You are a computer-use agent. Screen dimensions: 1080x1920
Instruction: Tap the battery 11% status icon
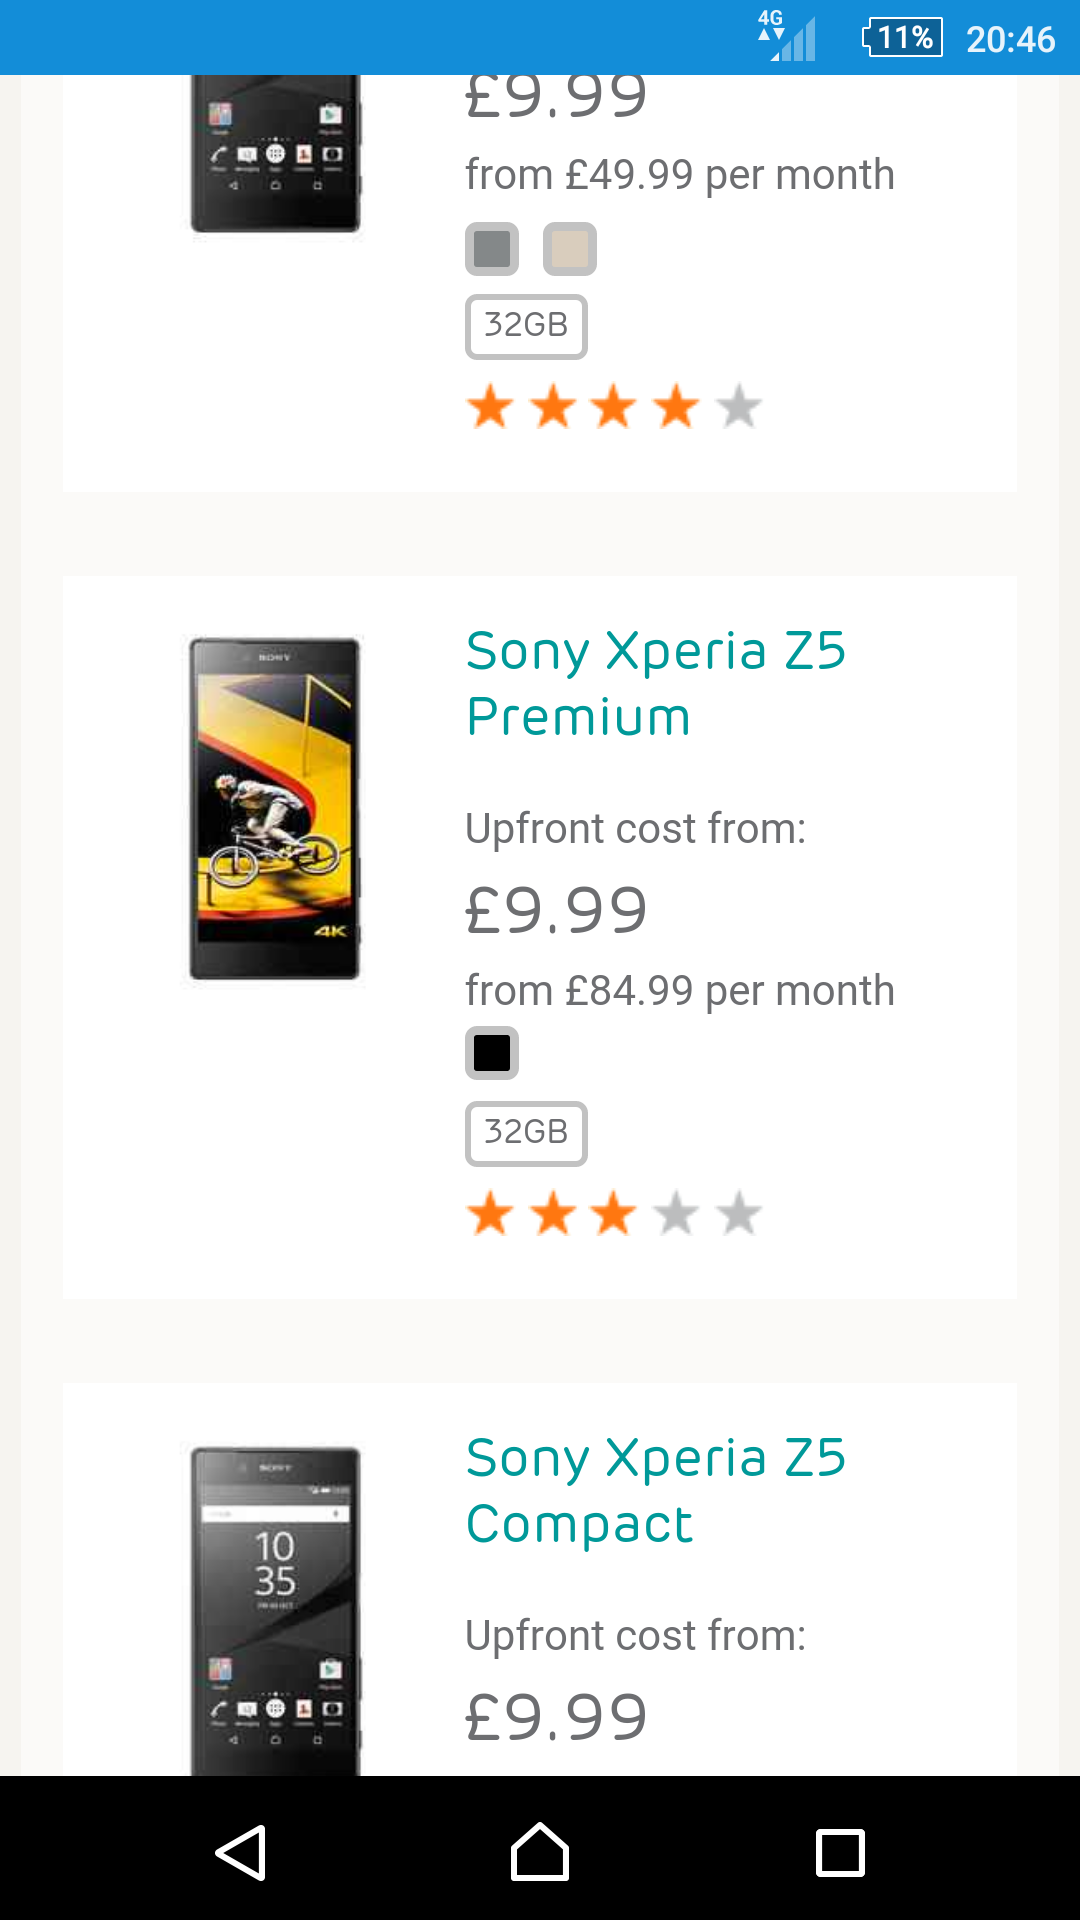[902, 38]
